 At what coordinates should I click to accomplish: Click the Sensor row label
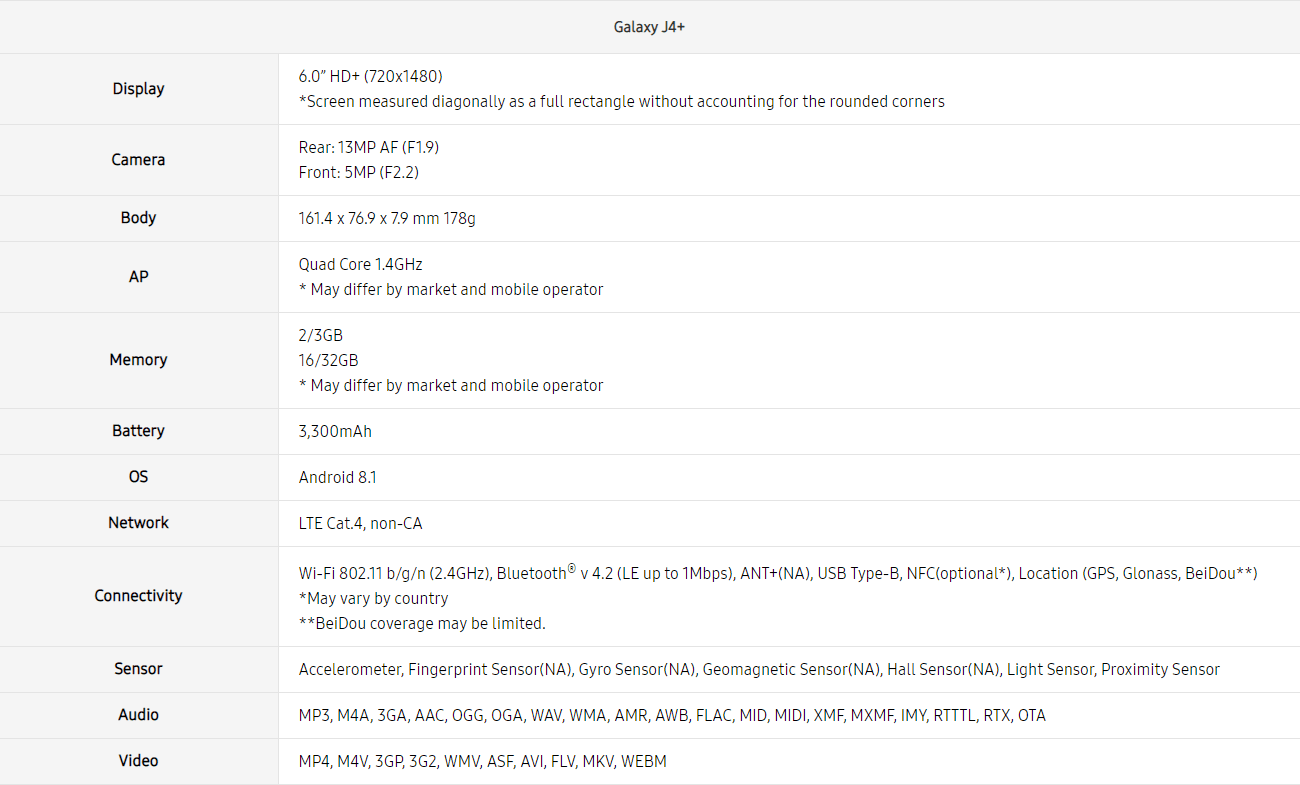[138, 669]
